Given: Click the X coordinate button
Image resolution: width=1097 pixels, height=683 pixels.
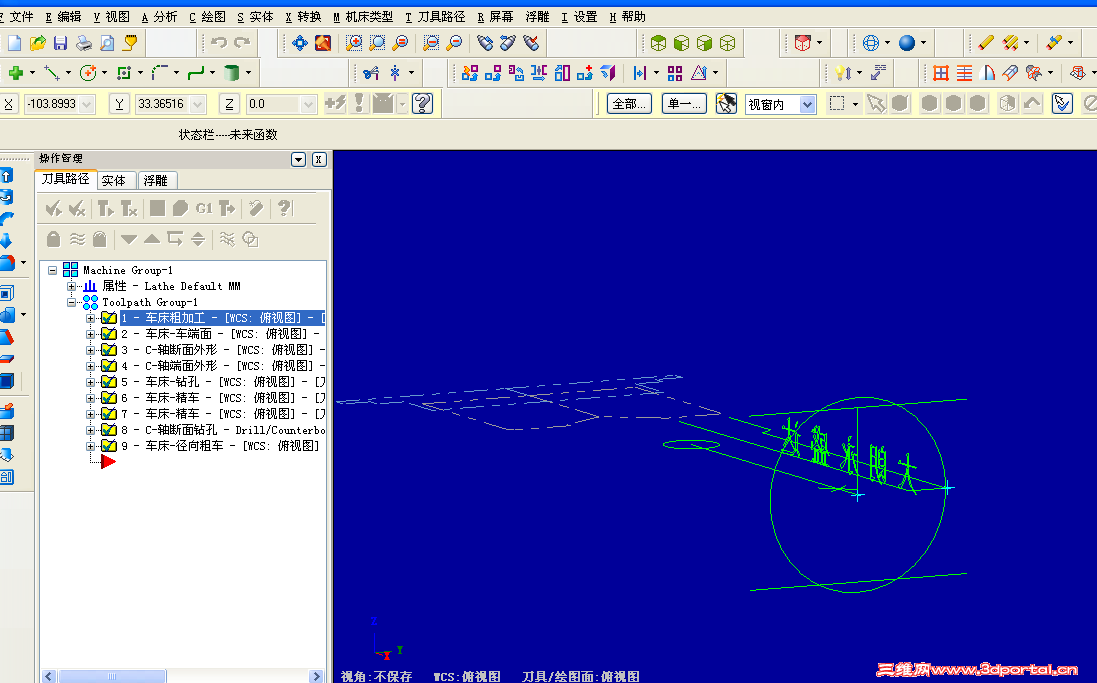Looking at the screenshot, I should 8,104.
